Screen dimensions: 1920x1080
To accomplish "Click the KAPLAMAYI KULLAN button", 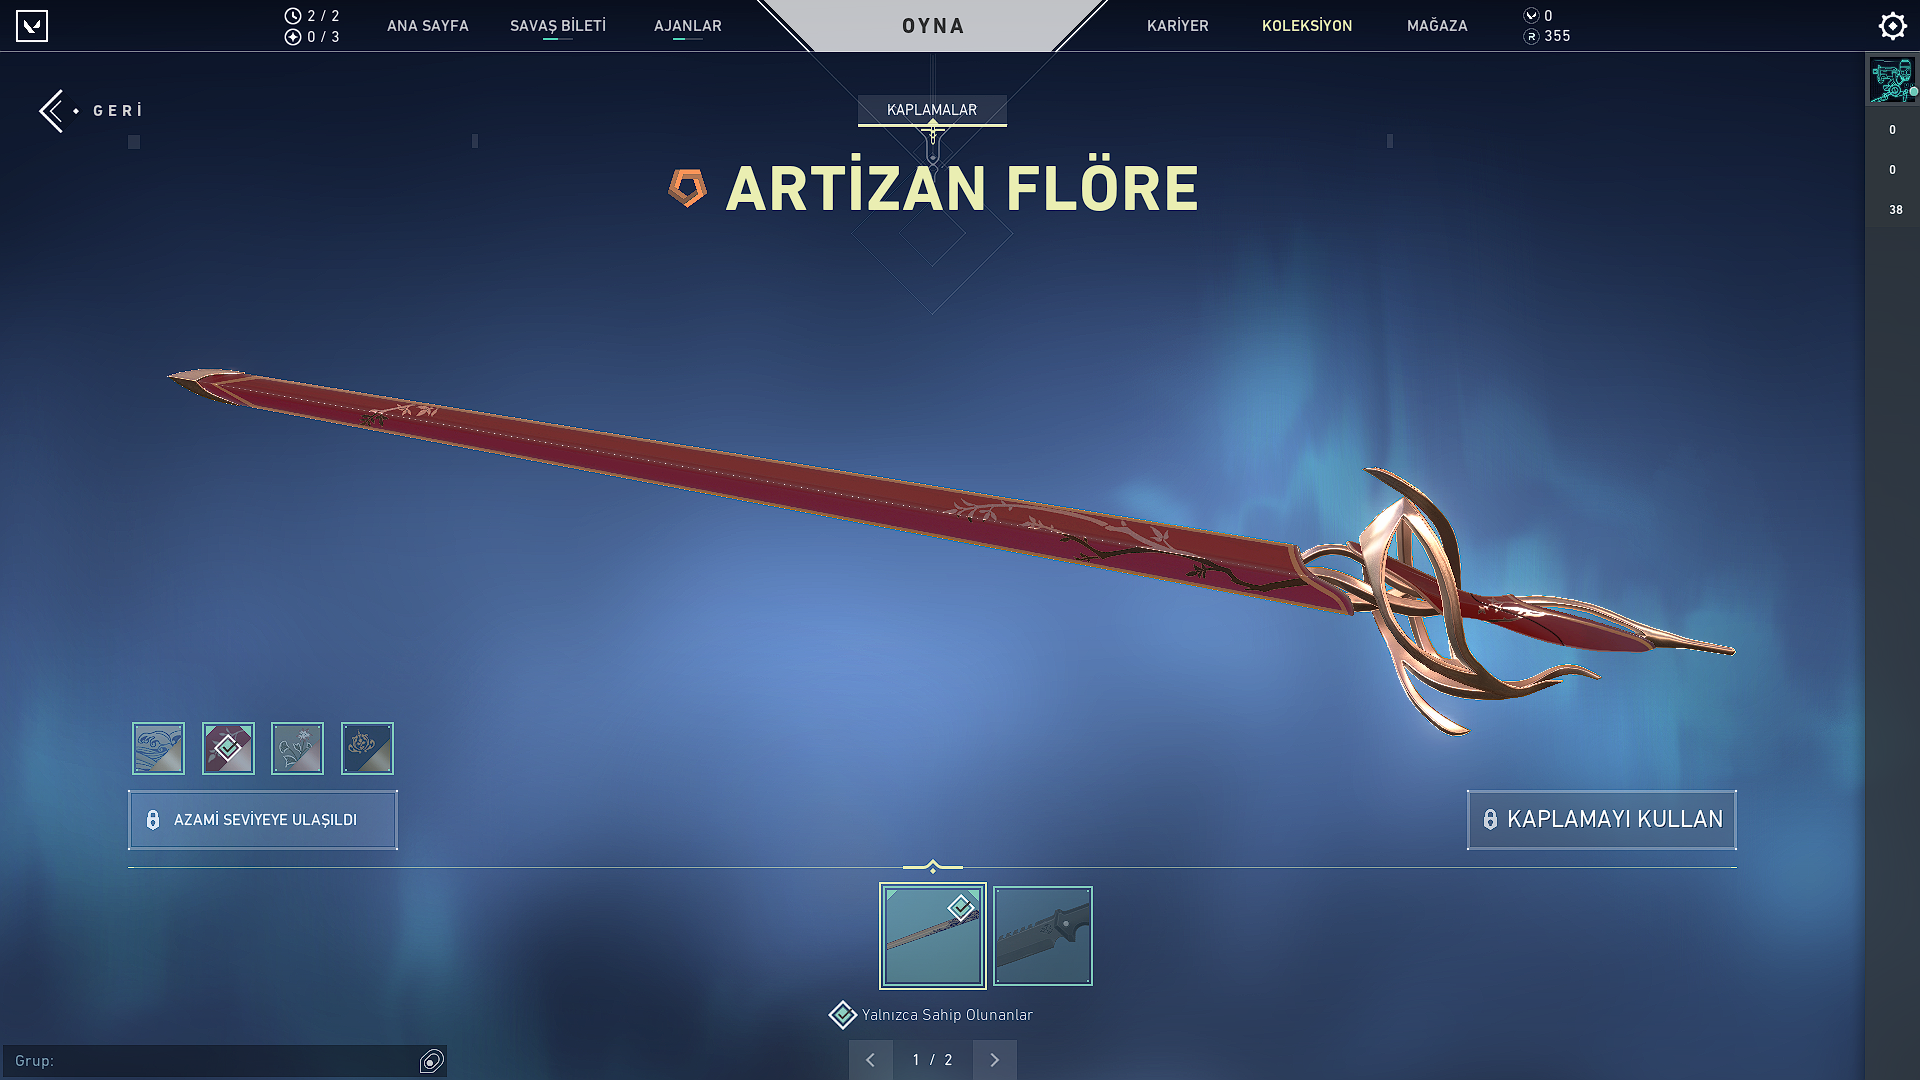I will pyautogui.click(x=1602, y=820).
